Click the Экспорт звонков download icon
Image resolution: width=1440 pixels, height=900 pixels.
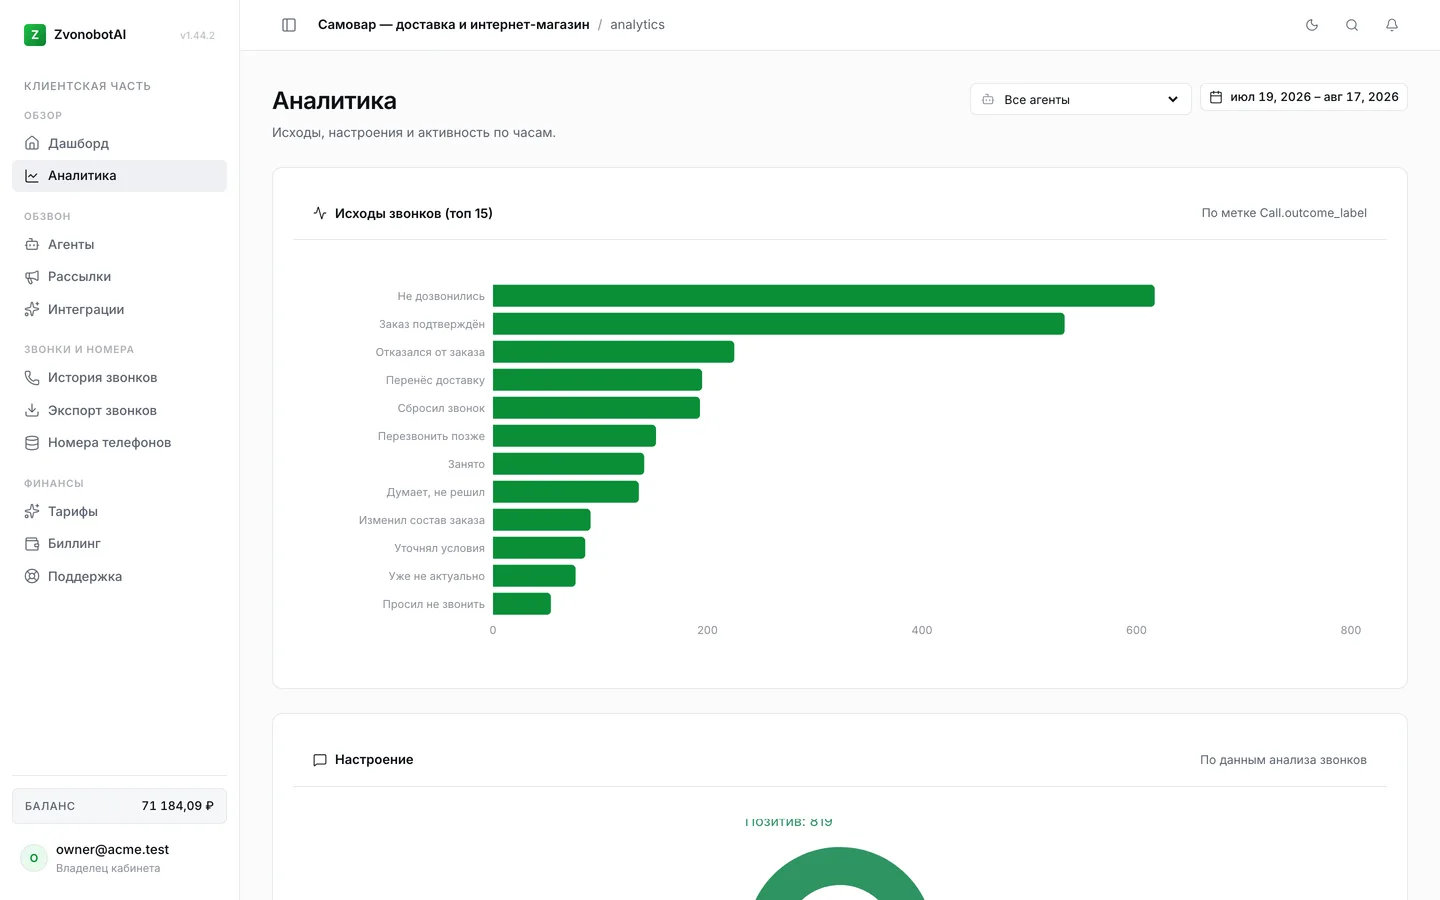(32, 411)
